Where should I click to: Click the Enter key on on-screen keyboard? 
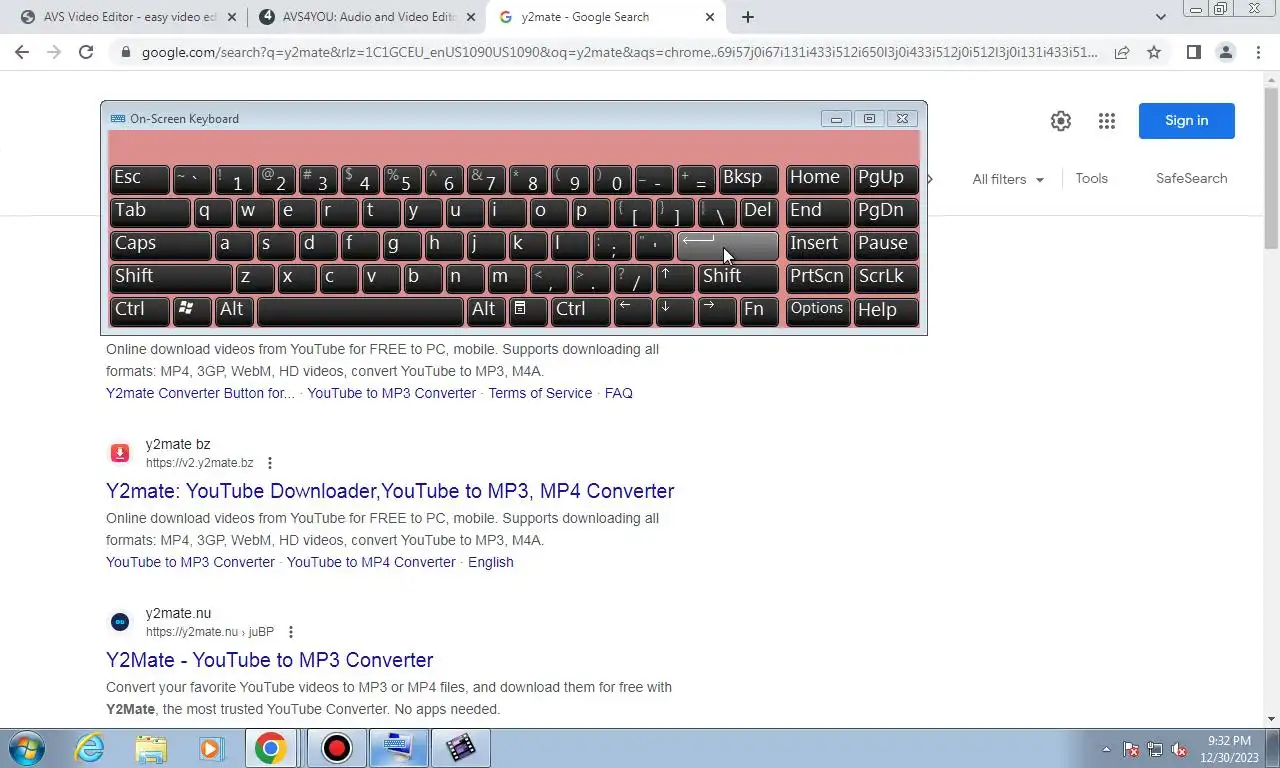pos(727,244)
